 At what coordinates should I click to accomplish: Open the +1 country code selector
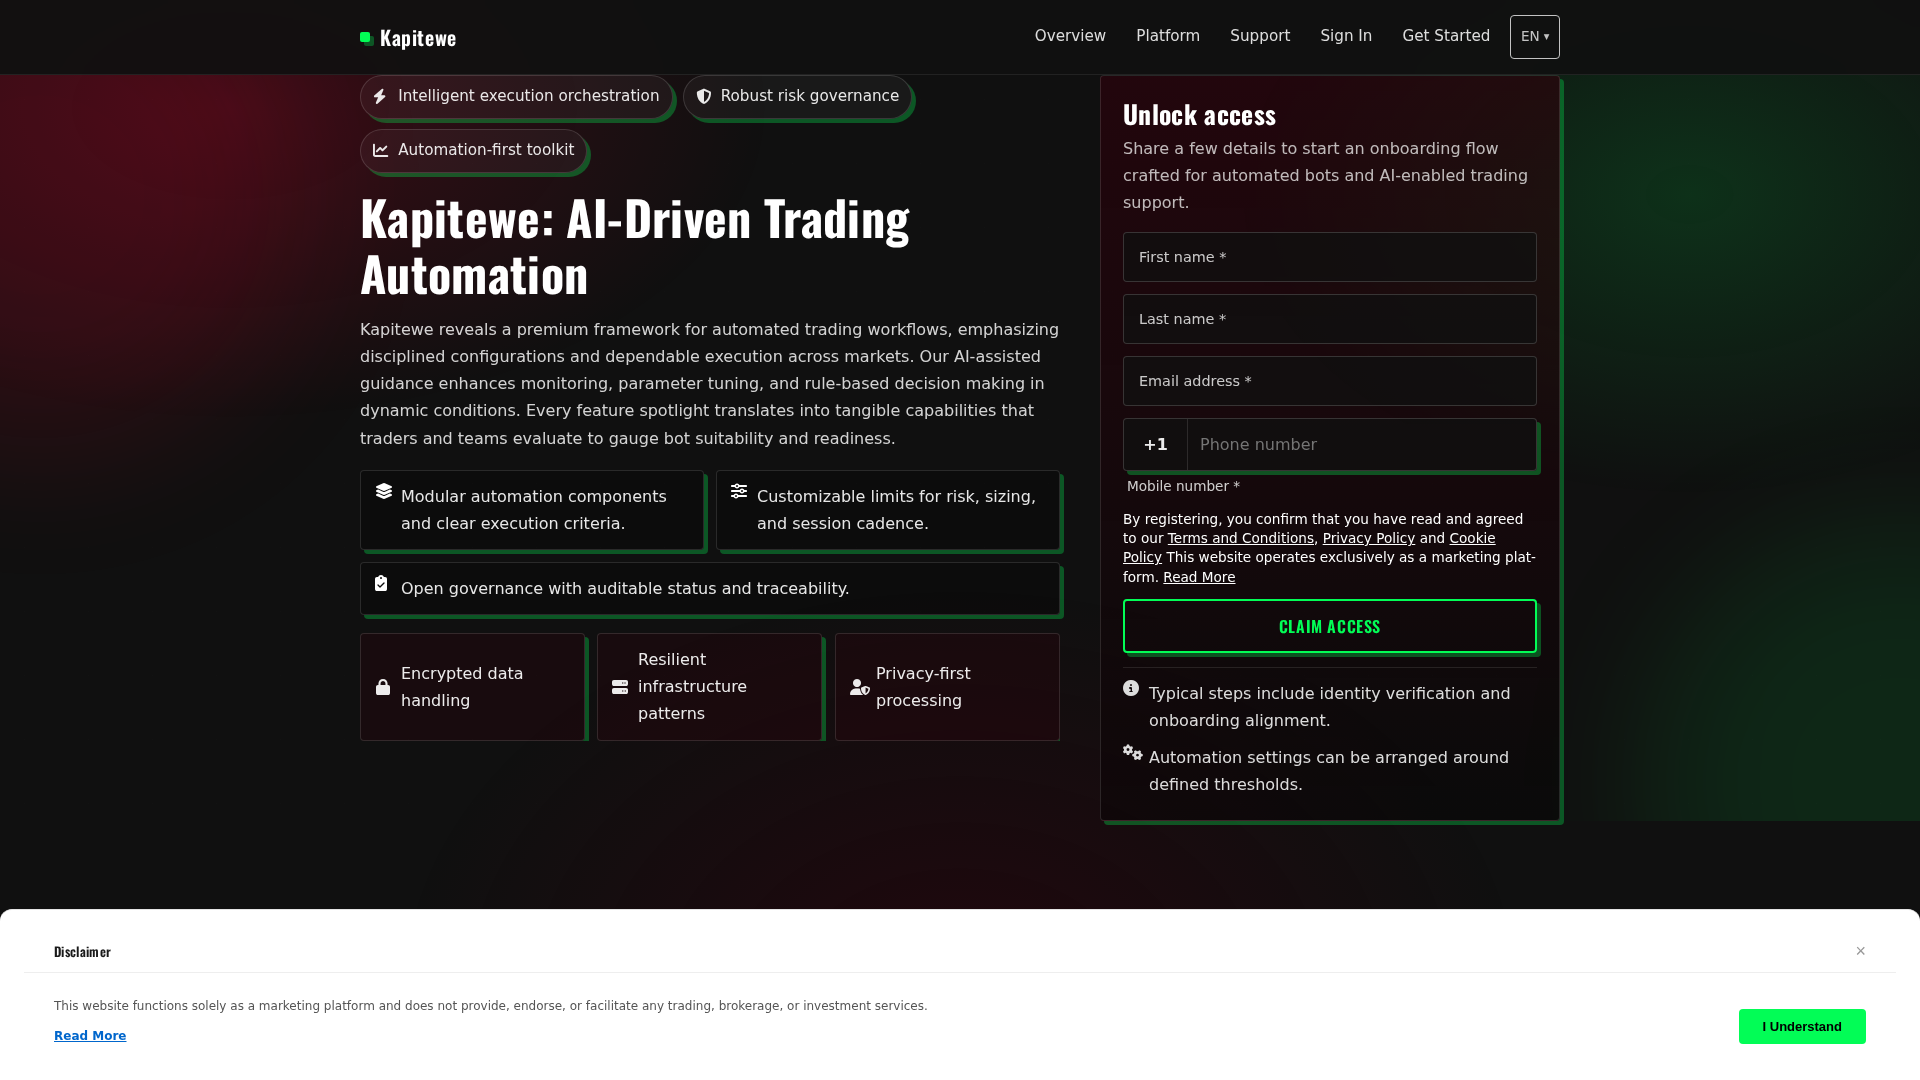pyautogui.click(x=1156, y=445)
